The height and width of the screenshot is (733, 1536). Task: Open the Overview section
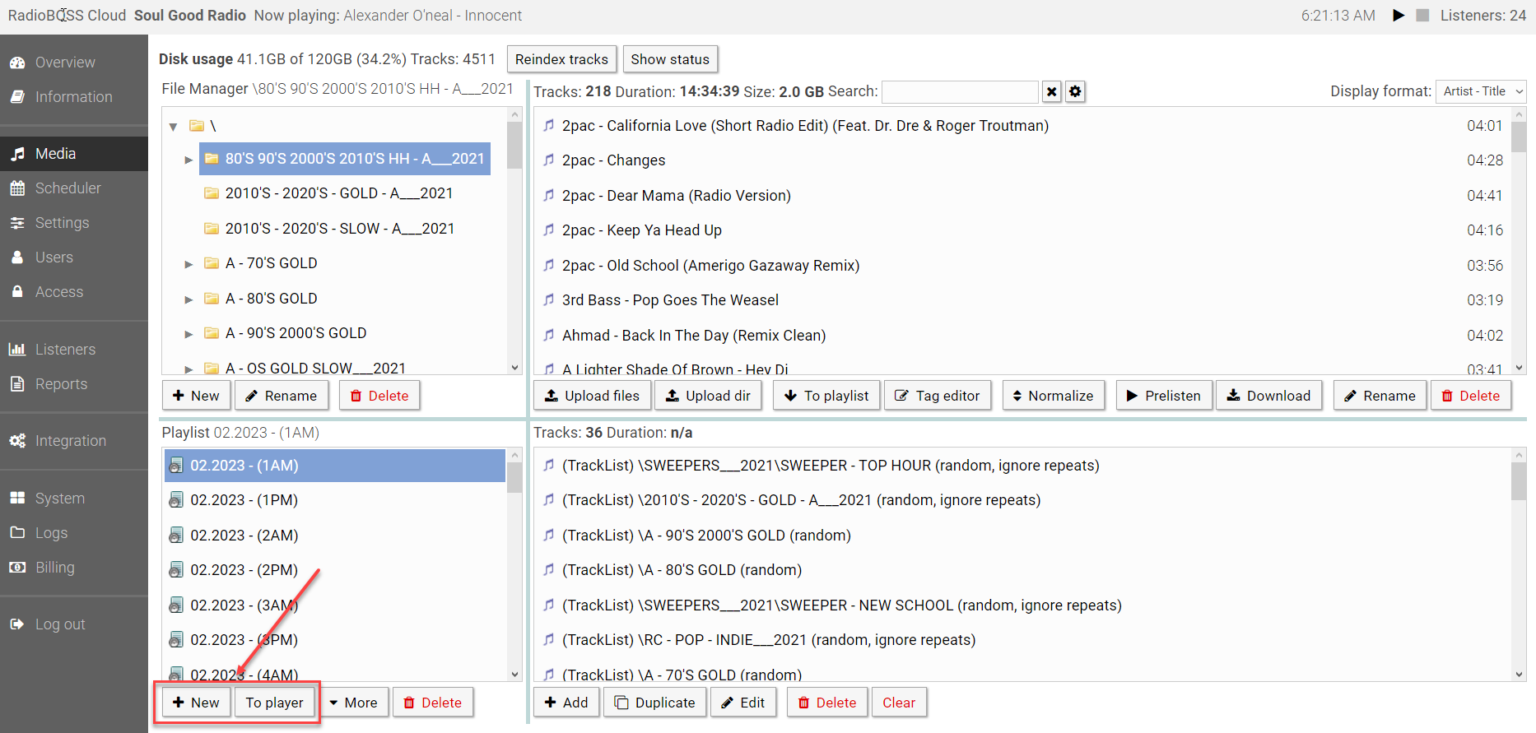point(64,61)
